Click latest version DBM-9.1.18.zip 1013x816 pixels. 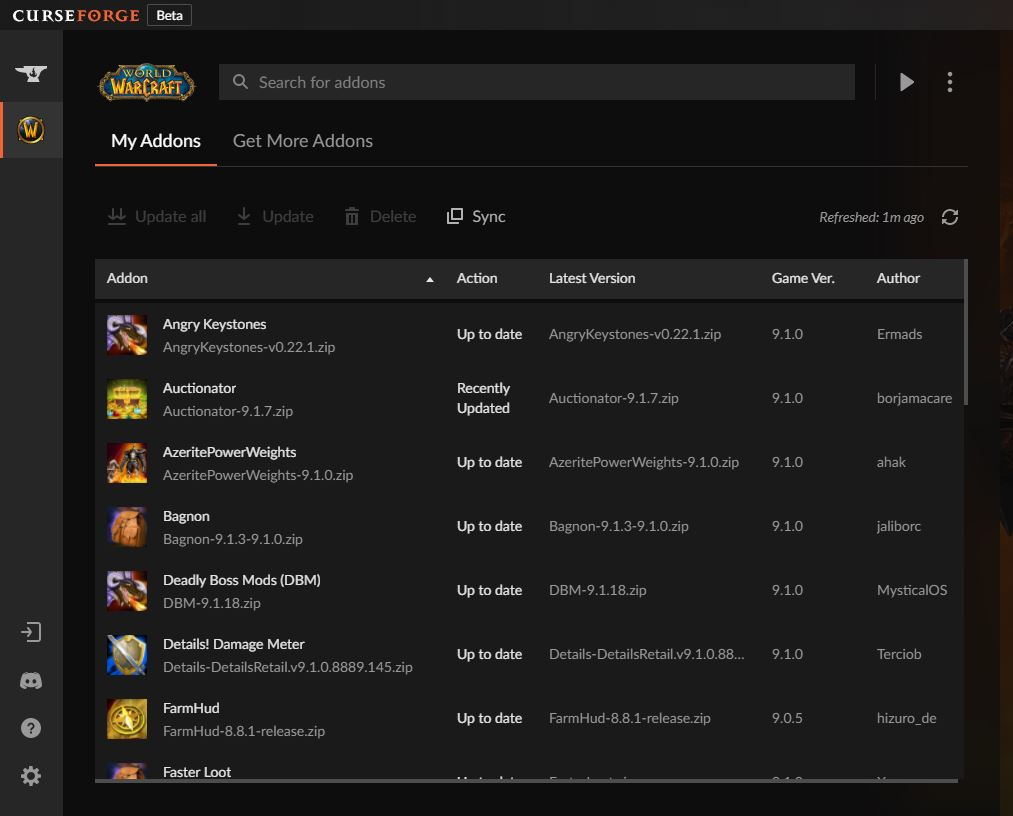coord(598,590)
